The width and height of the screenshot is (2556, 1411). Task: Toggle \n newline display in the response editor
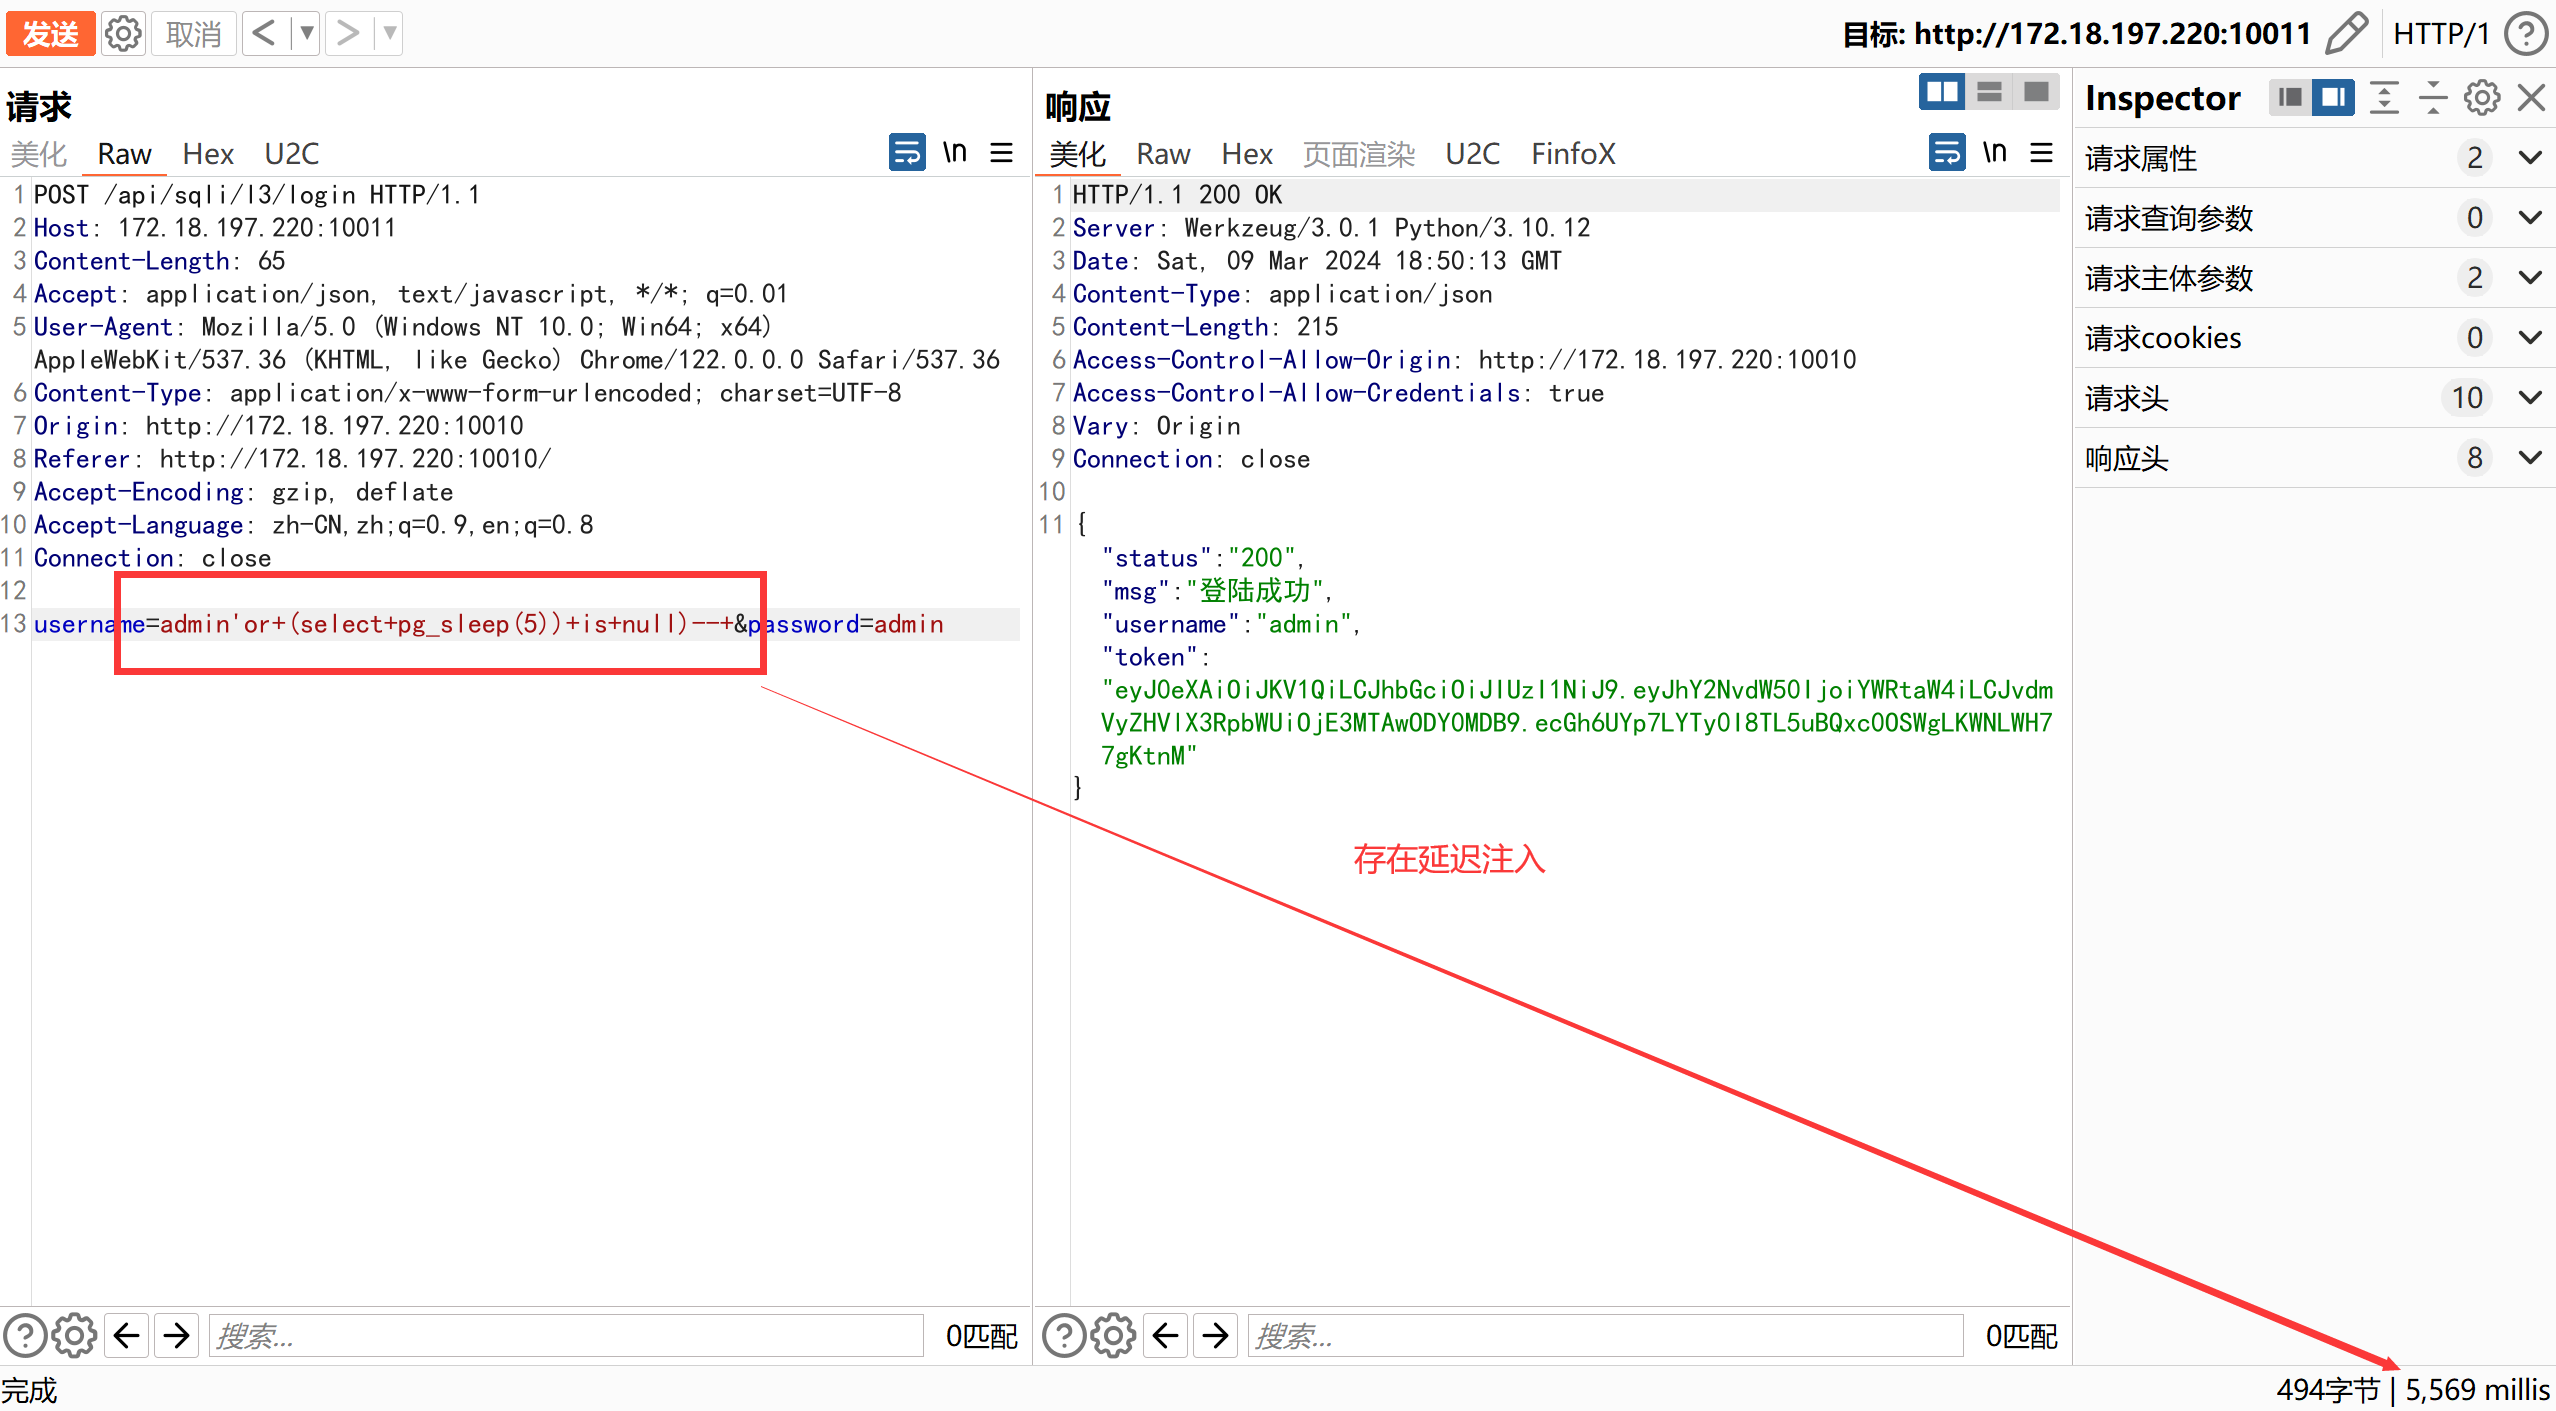click(1994, 152)
